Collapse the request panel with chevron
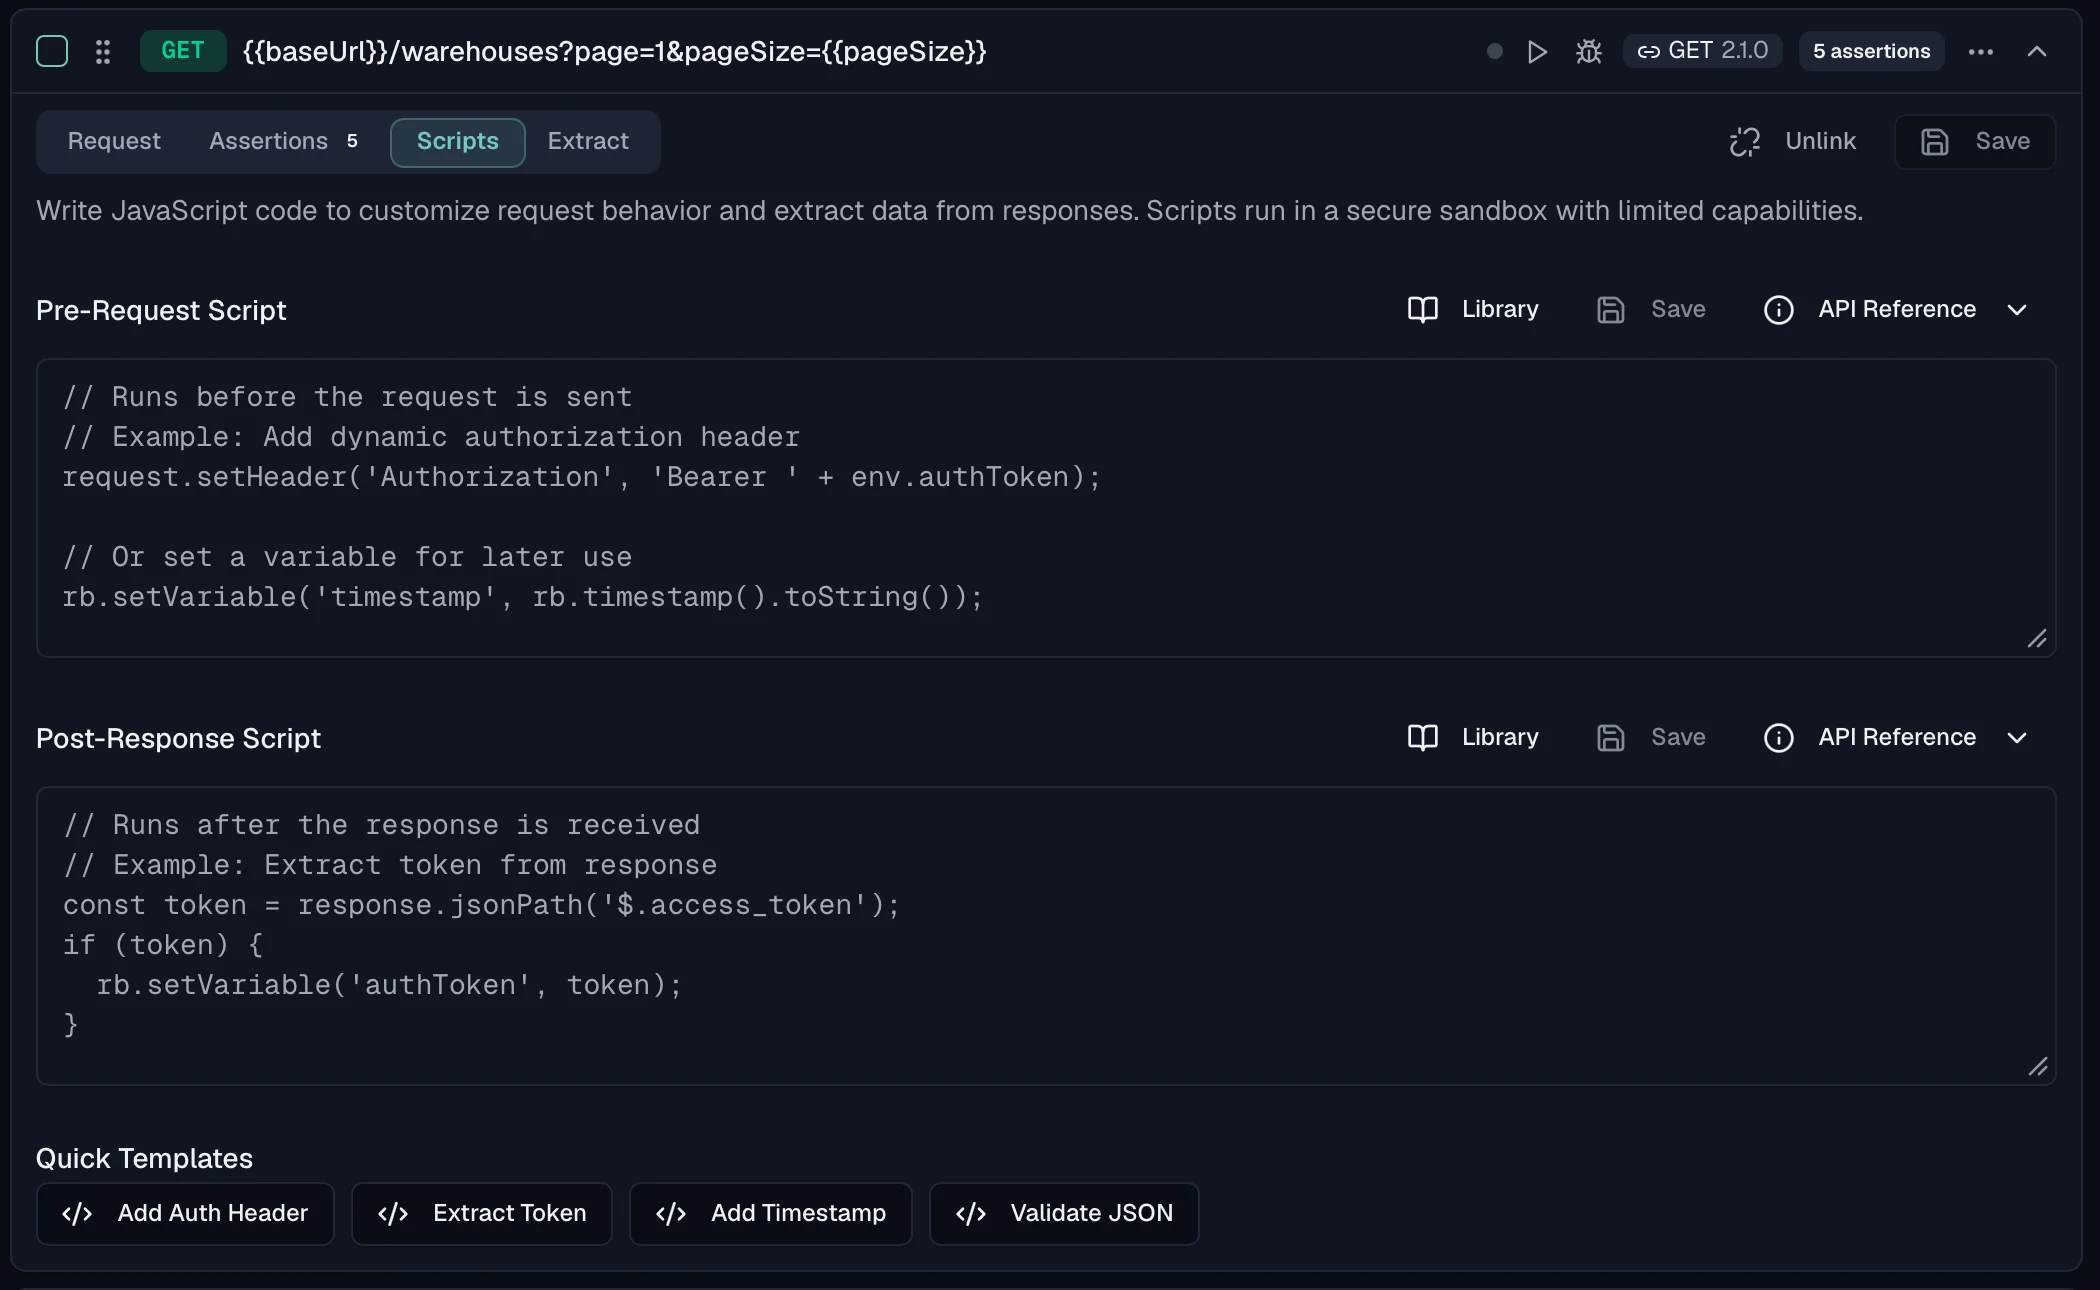Image resolution: width=2100 pixels, height=1290 pixels. click(x=2037, y=51)
